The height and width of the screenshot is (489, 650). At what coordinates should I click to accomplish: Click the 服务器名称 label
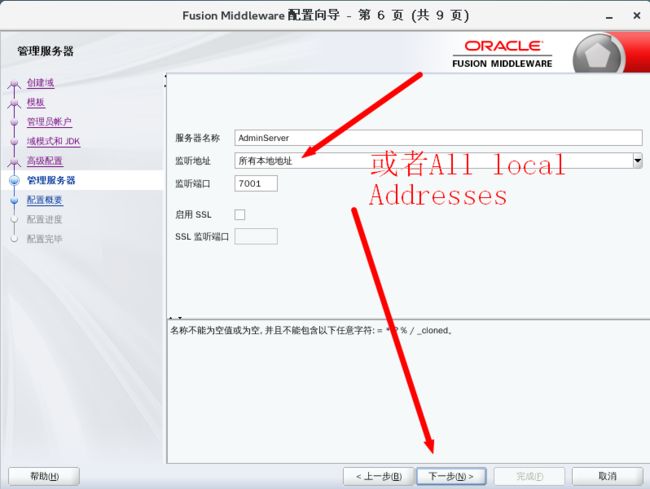pos(197,138)
